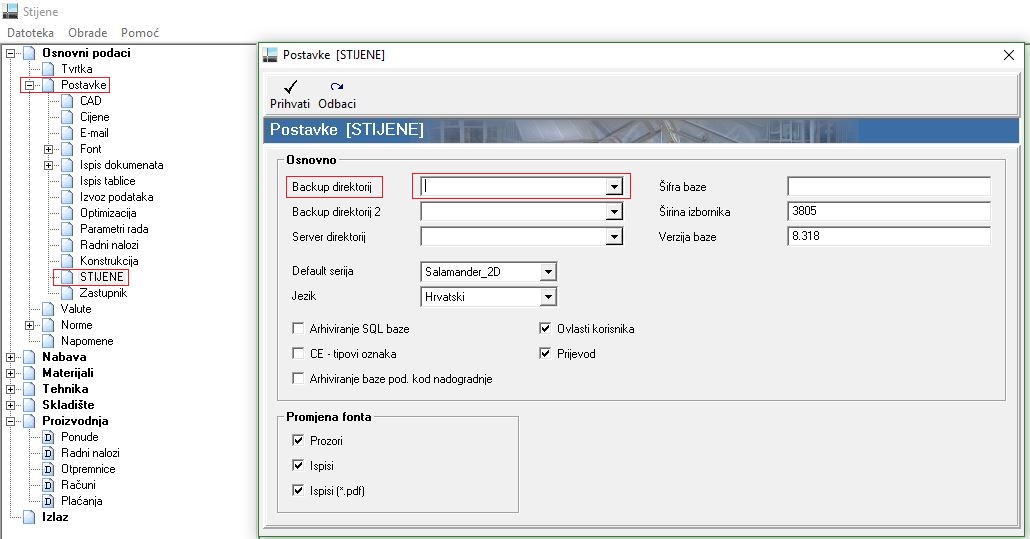This screenshot has height=539, width=1030.
Task: Click the page icon beside E-mail
Action: pyautogui.click(x=67, y=133)
